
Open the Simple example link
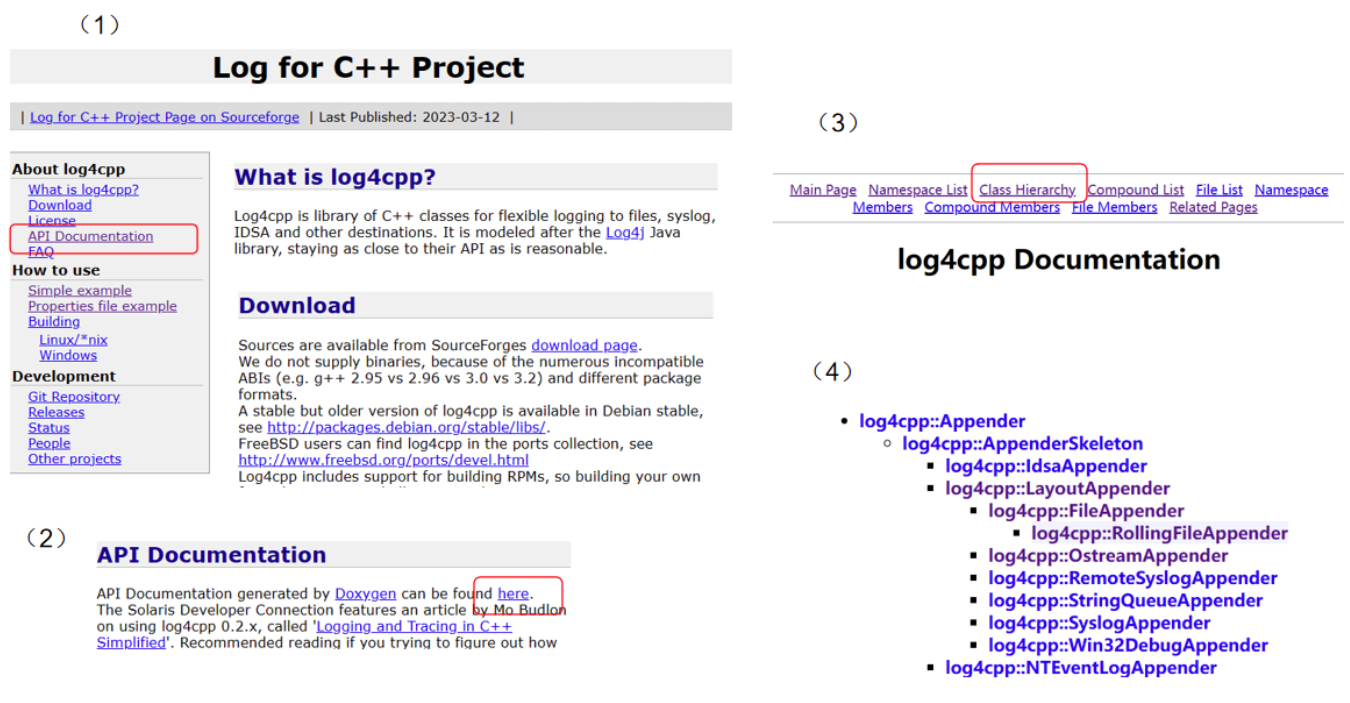pyautogui.click(x=80, y=291)
